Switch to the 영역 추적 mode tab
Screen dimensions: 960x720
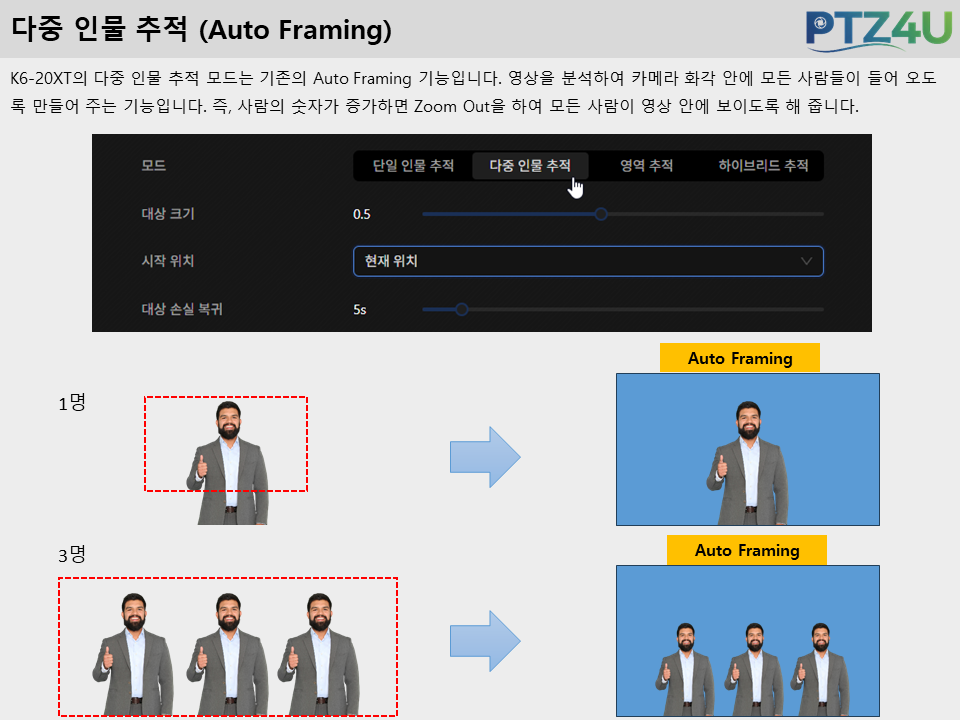(647, 166)
